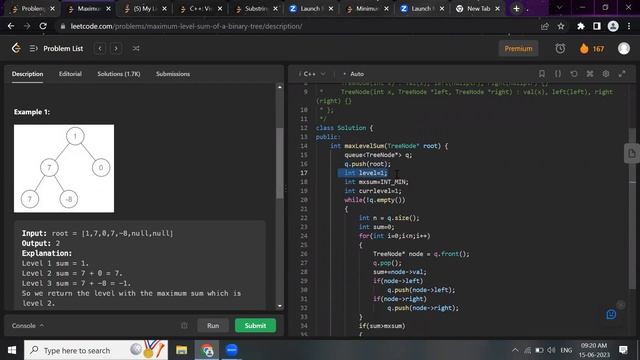Go to next problem arrow
640x360 pixels.
click(x=116, y=49)
